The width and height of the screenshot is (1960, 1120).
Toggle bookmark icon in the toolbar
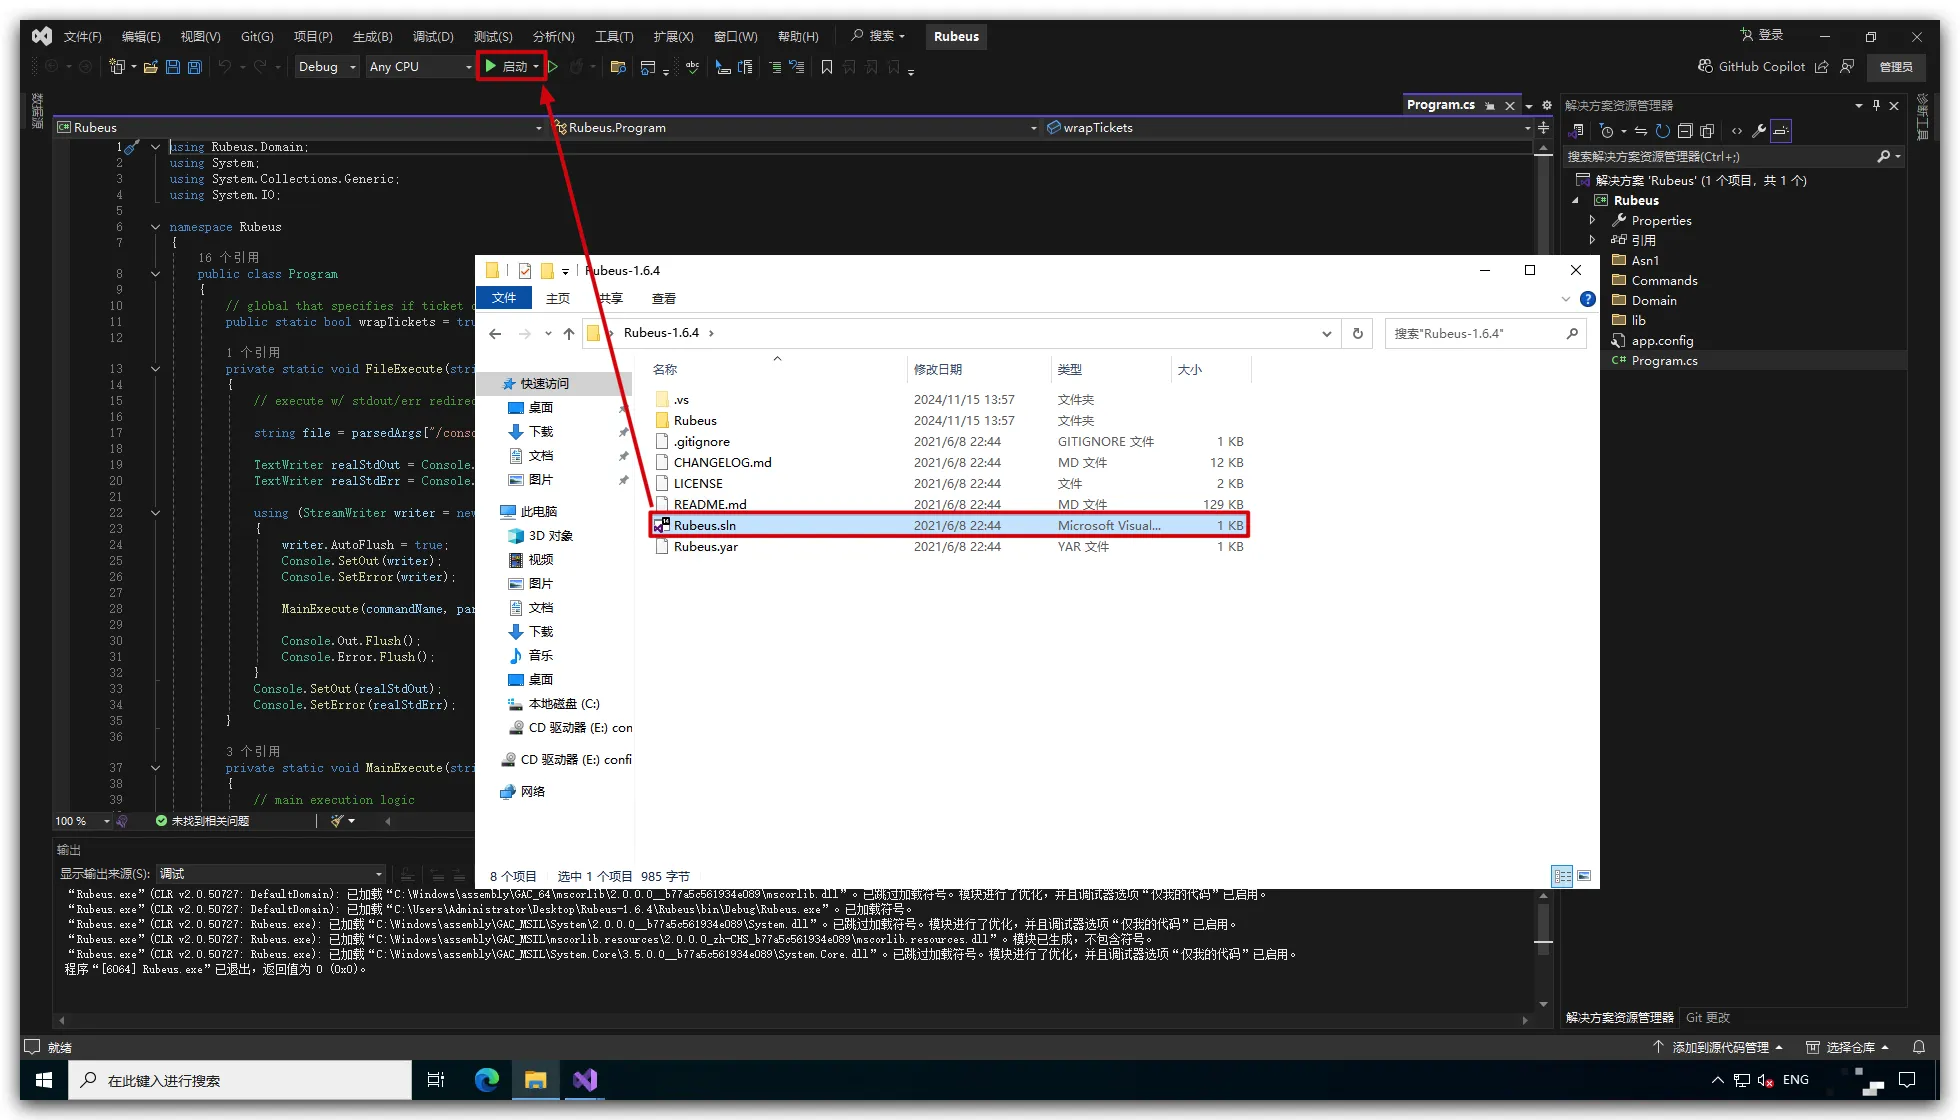point(827,67)
